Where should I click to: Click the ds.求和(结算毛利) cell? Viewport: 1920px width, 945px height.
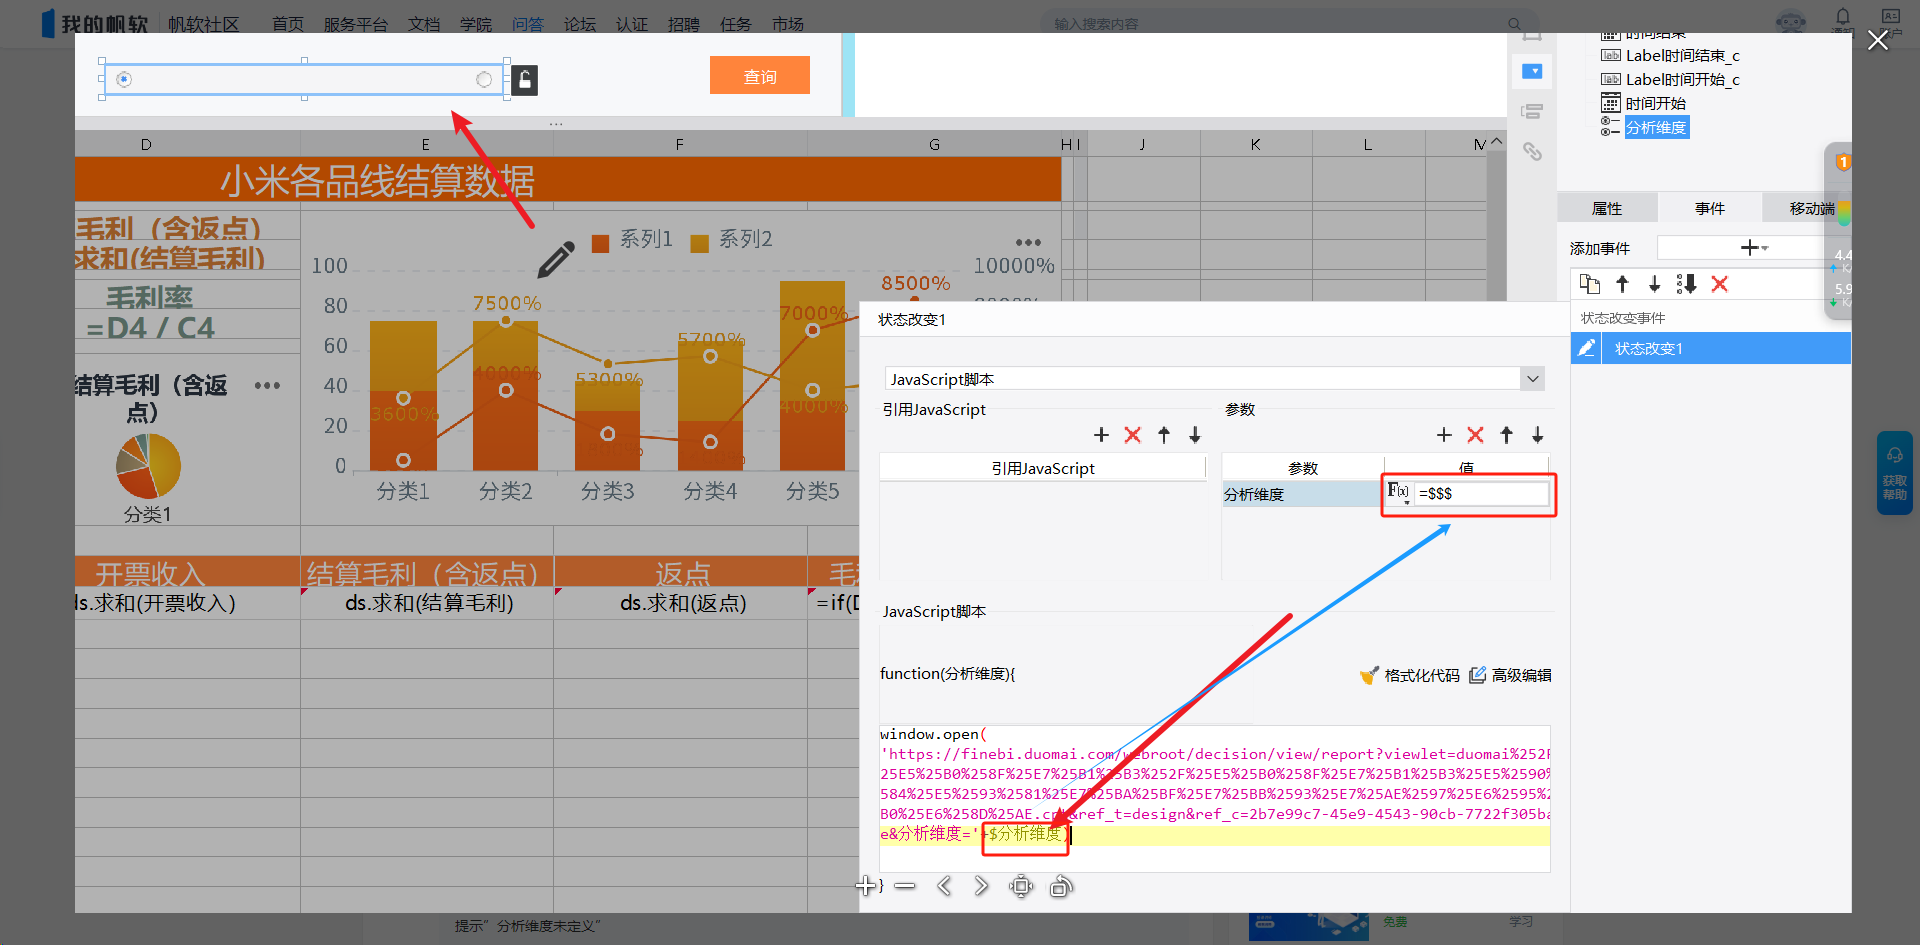tap(429, 603)
